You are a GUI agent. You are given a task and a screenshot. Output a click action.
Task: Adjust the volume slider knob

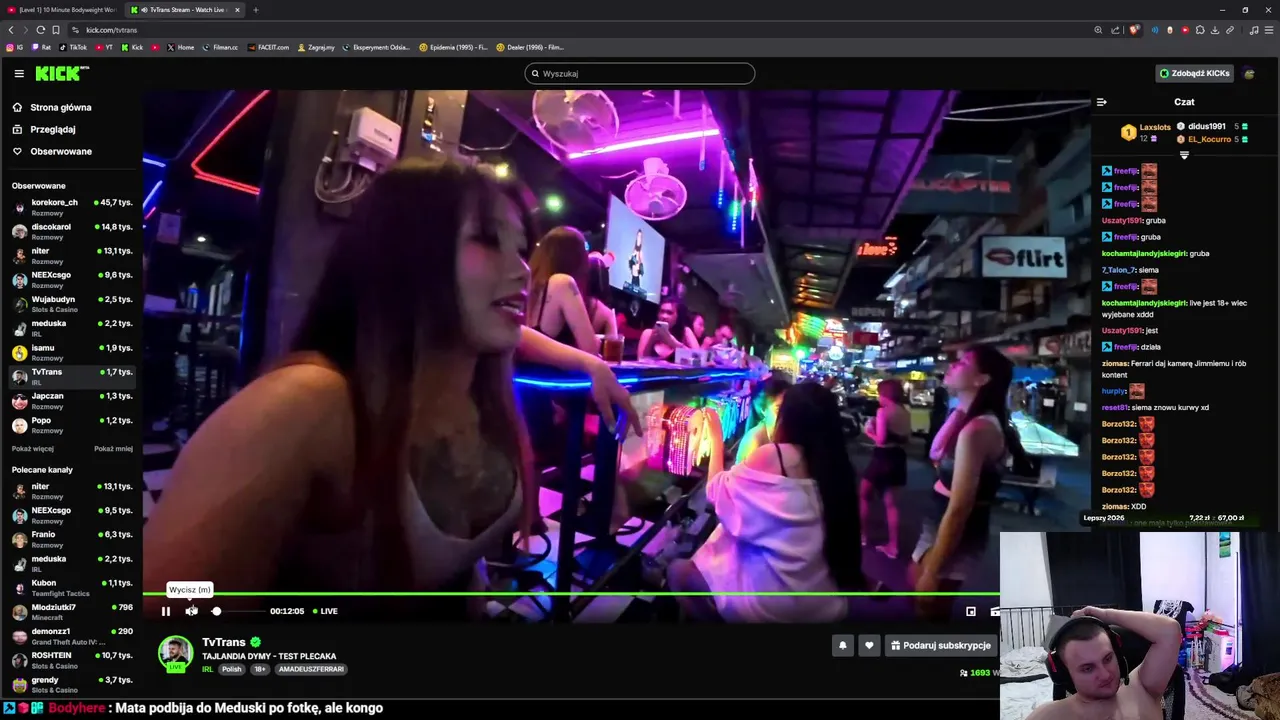click(216, 611)
